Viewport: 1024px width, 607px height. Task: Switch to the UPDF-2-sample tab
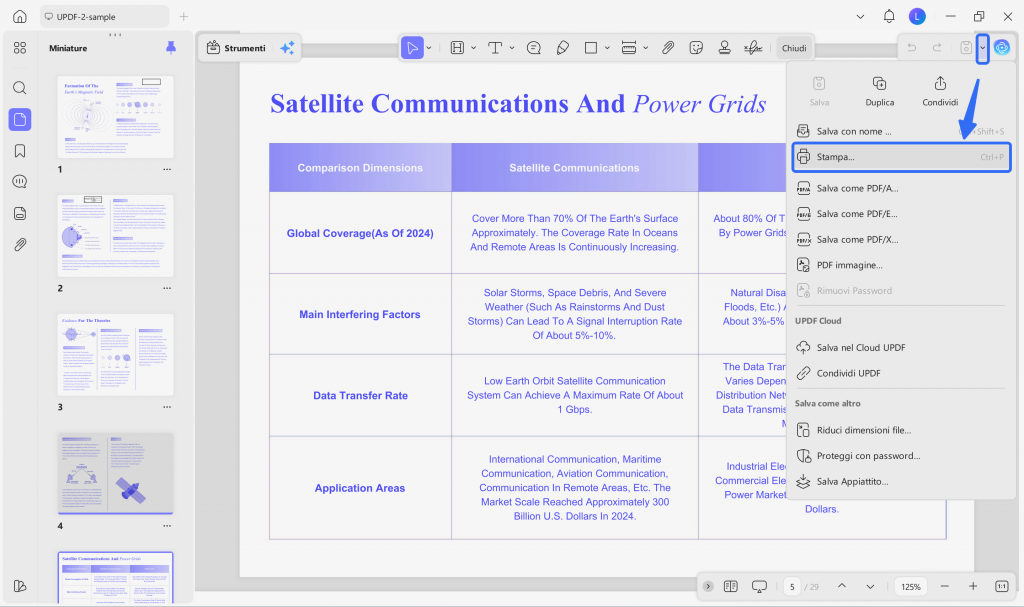104,17
